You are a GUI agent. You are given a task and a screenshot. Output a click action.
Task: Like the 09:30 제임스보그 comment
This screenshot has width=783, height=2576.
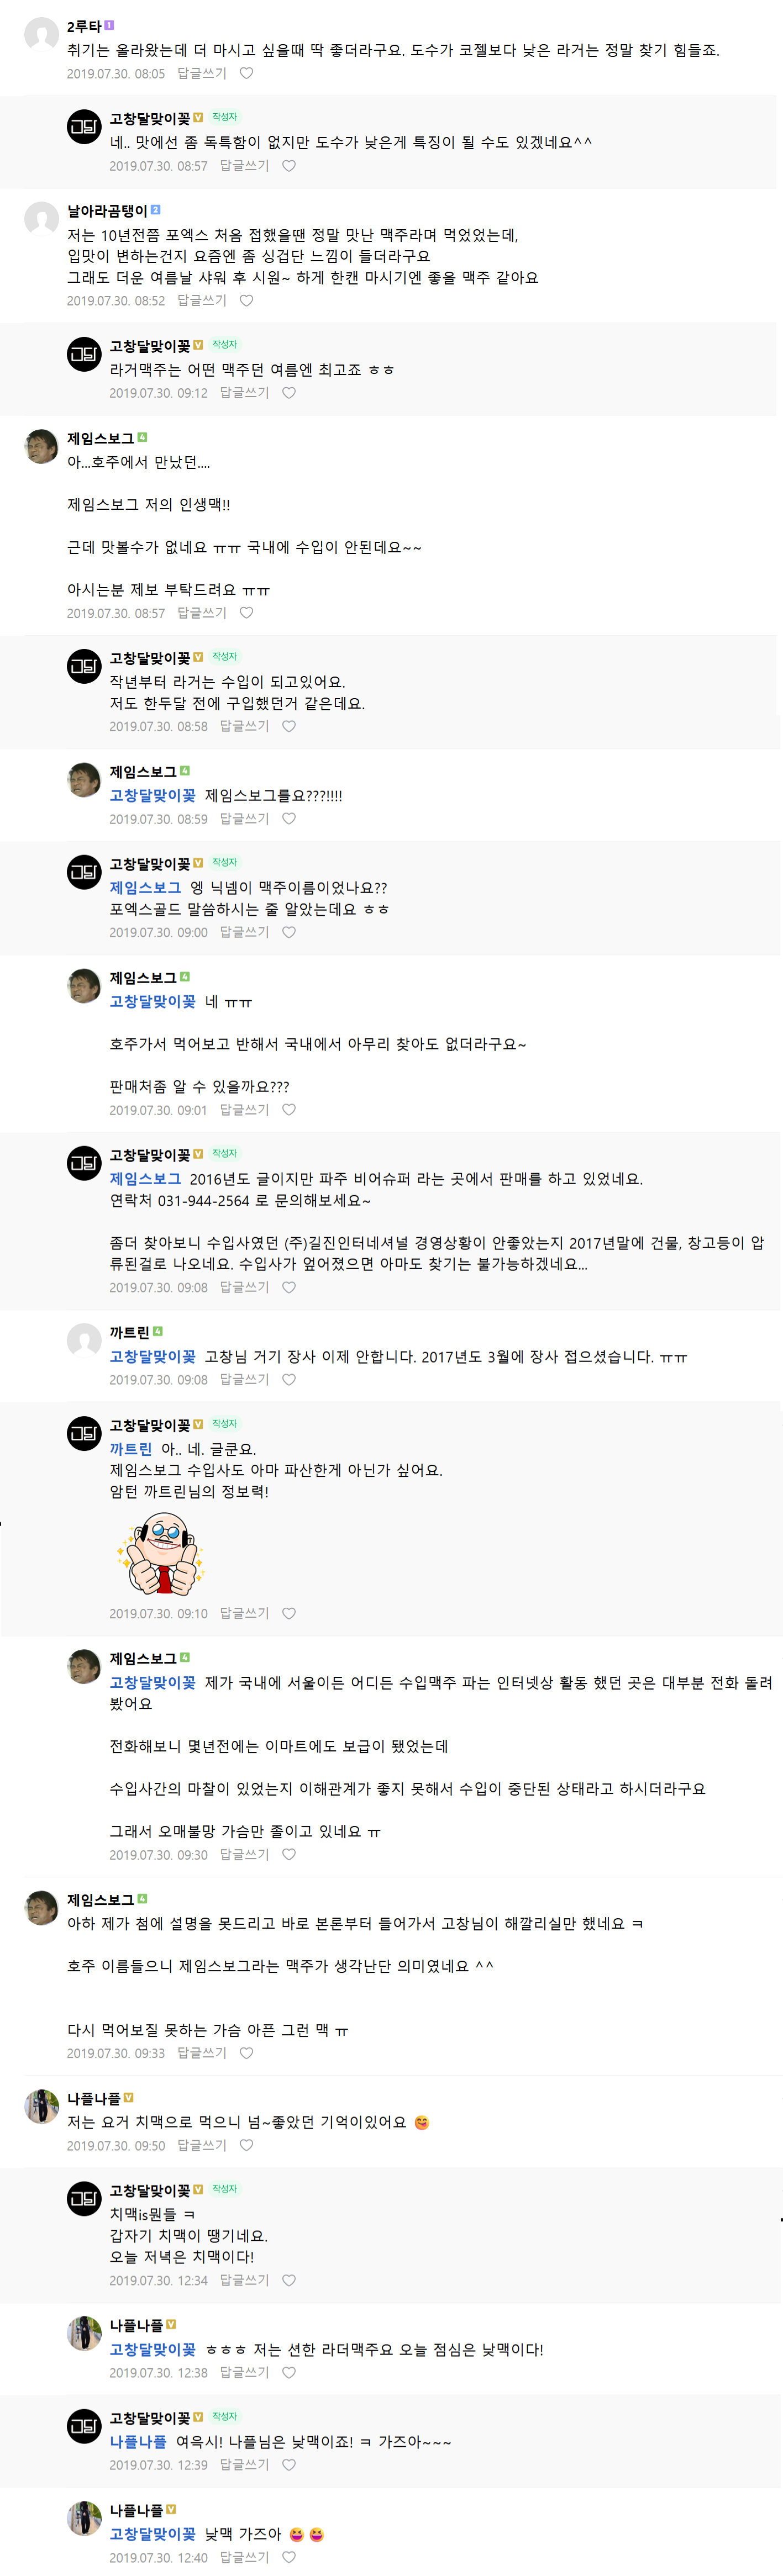(x=289, y=1855)
